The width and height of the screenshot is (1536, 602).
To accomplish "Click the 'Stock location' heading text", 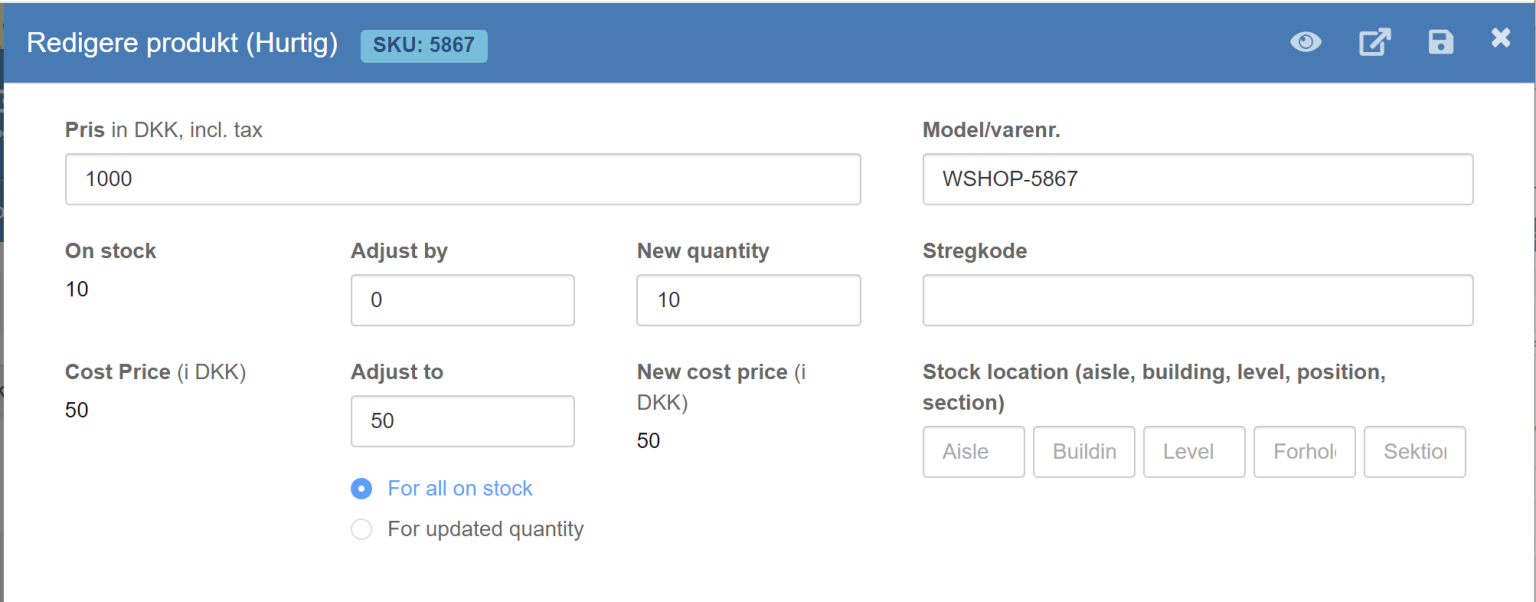I will (1154, 387).
